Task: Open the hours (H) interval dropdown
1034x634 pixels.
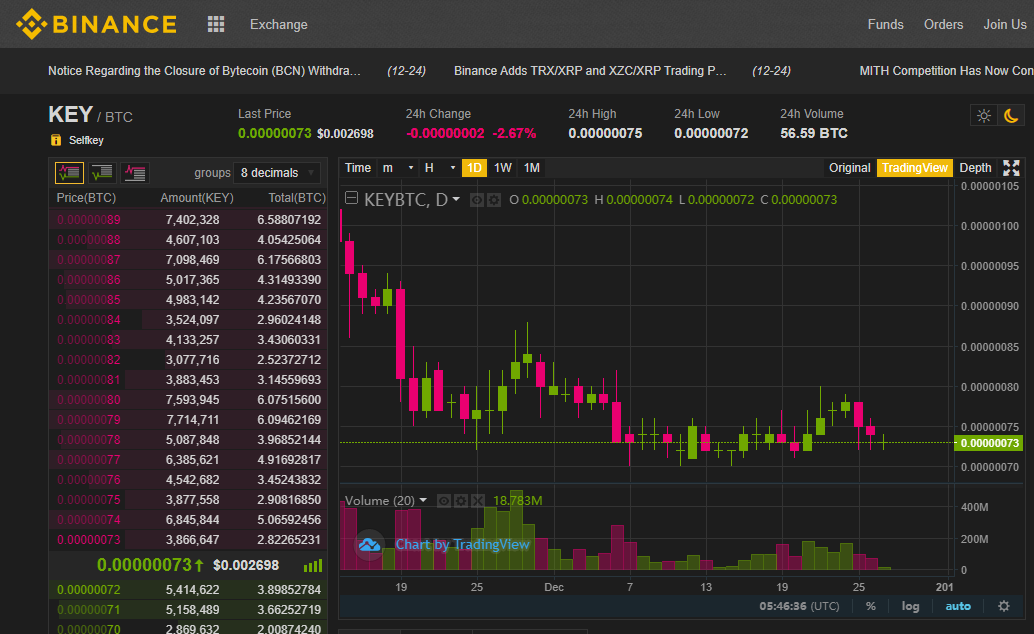Action: 440,168
